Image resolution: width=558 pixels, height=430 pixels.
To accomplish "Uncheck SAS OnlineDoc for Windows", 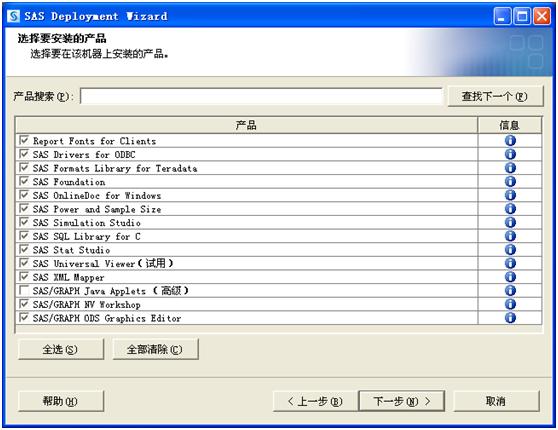I will [24, 195].
